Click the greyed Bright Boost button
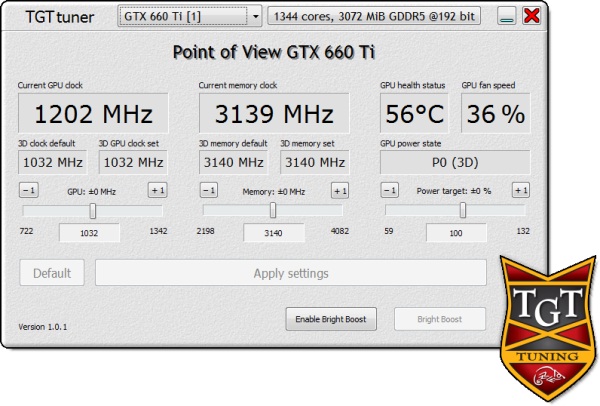The height and width of the screenshot is (406, 600). tap(440, 319)
